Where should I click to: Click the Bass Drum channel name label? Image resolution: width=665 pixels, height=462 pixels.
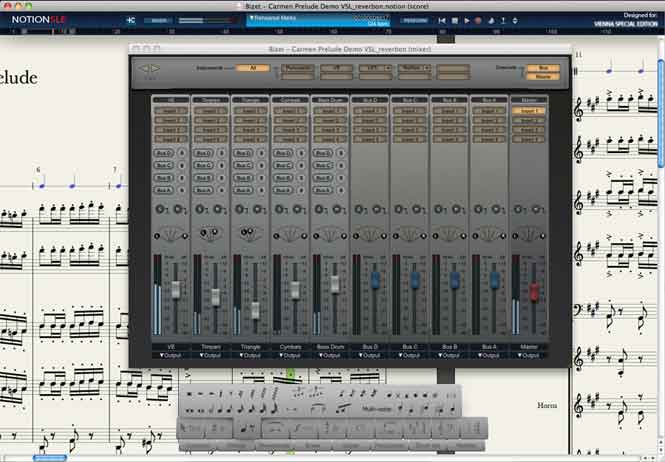coord(330,347)
